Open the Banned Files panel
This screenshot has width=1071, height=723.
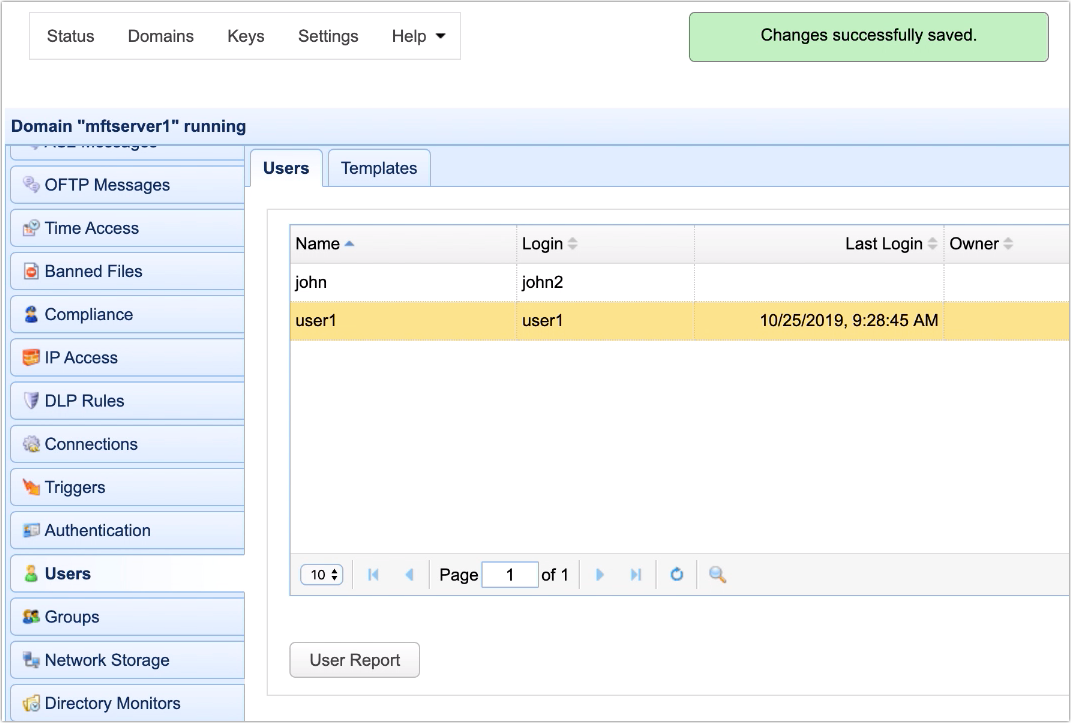(x=93, y=270)
